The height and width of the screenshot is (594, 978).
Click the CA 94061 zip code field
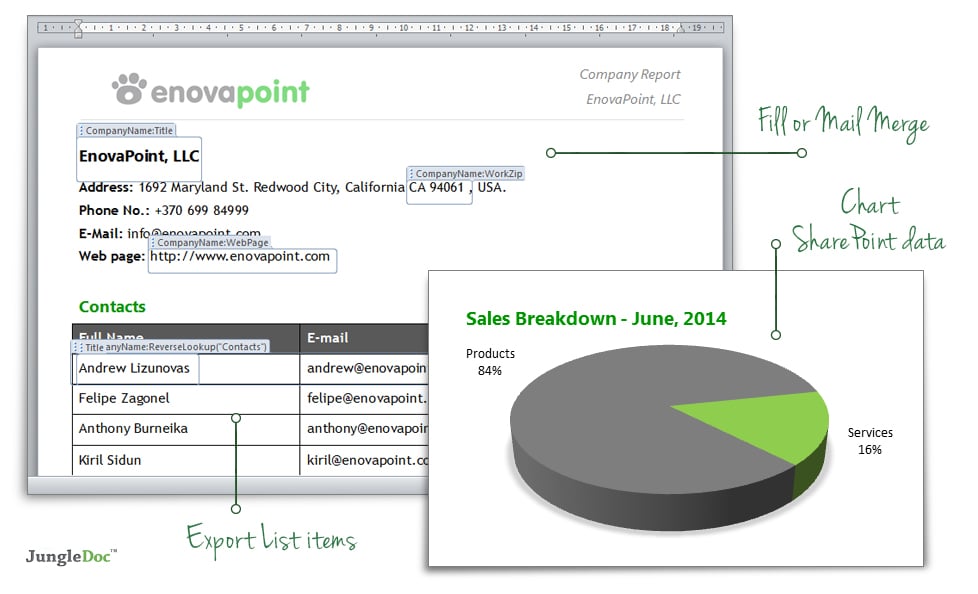(x=437, y=188)
